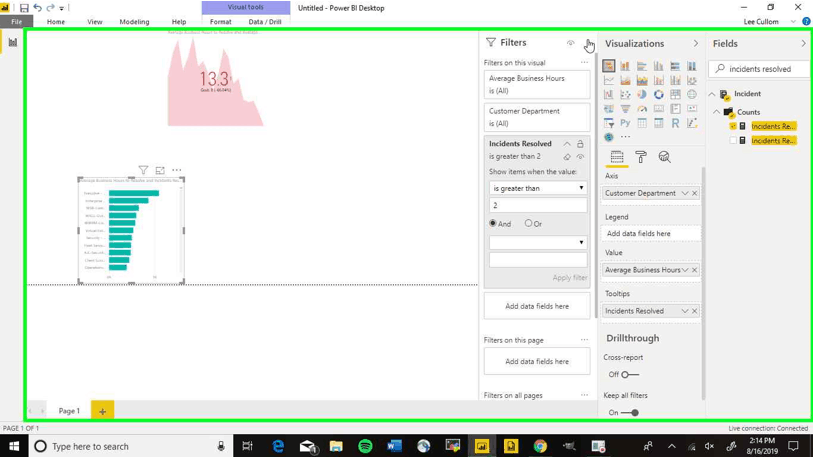815x459 pixels.
Task: Open the Analytics magnifier tab
Action: pyautogui.click(x=664, y=157)
